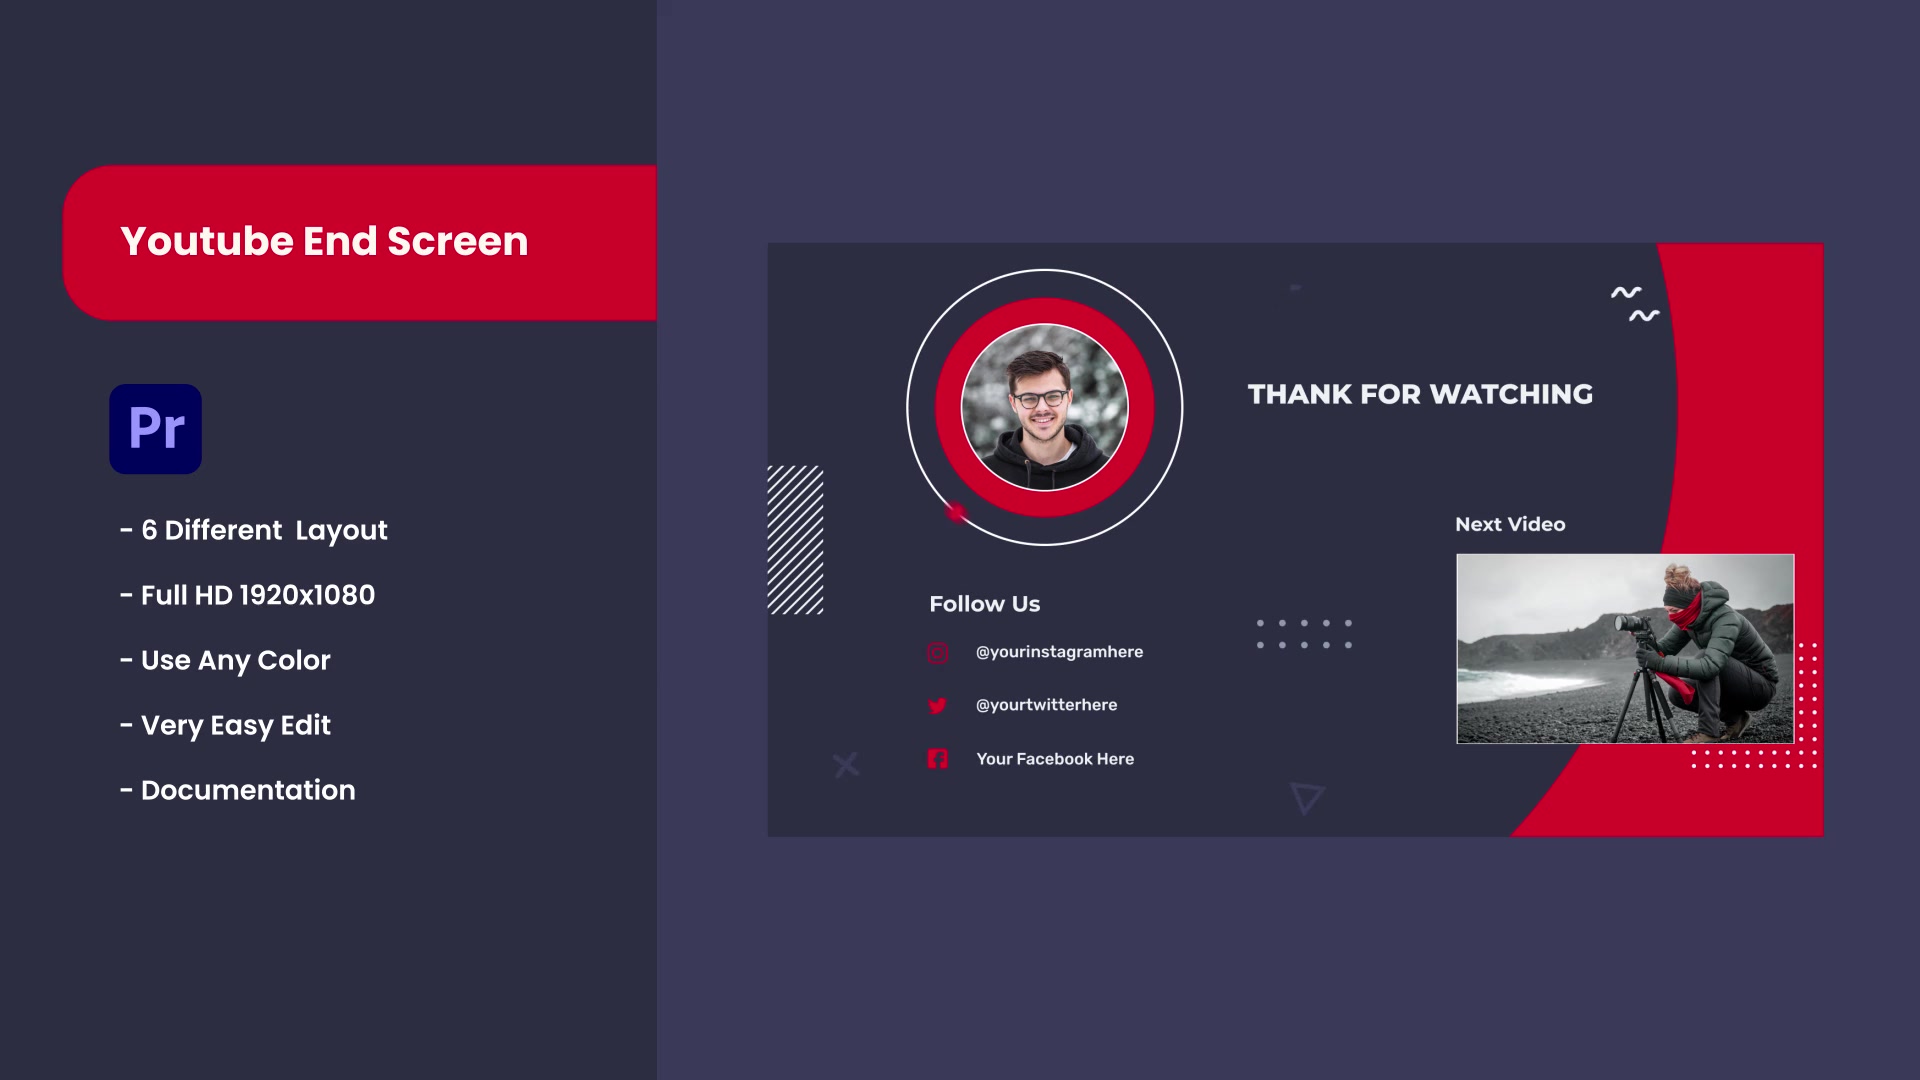
Task: Expand the 6 Different Layout option
Action: tap(264, 530)
